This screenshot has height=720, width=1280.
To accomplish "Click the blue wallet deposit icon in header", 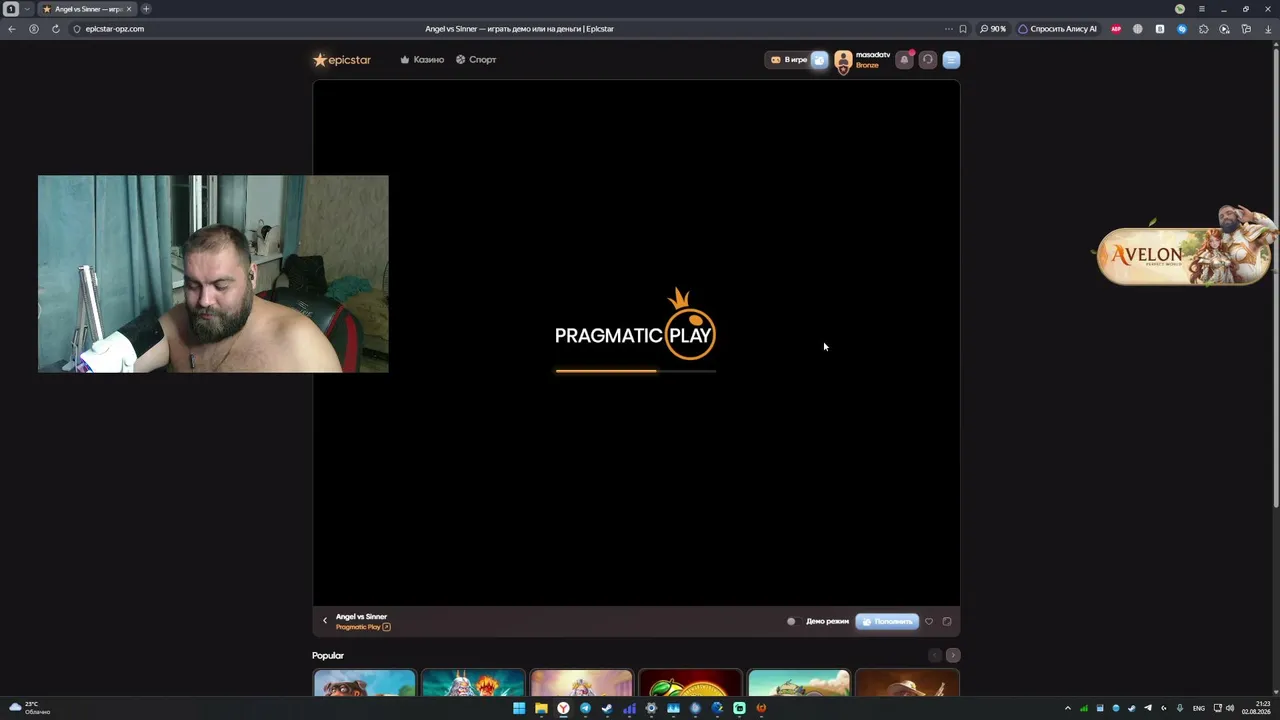I will tap(819, 60).
